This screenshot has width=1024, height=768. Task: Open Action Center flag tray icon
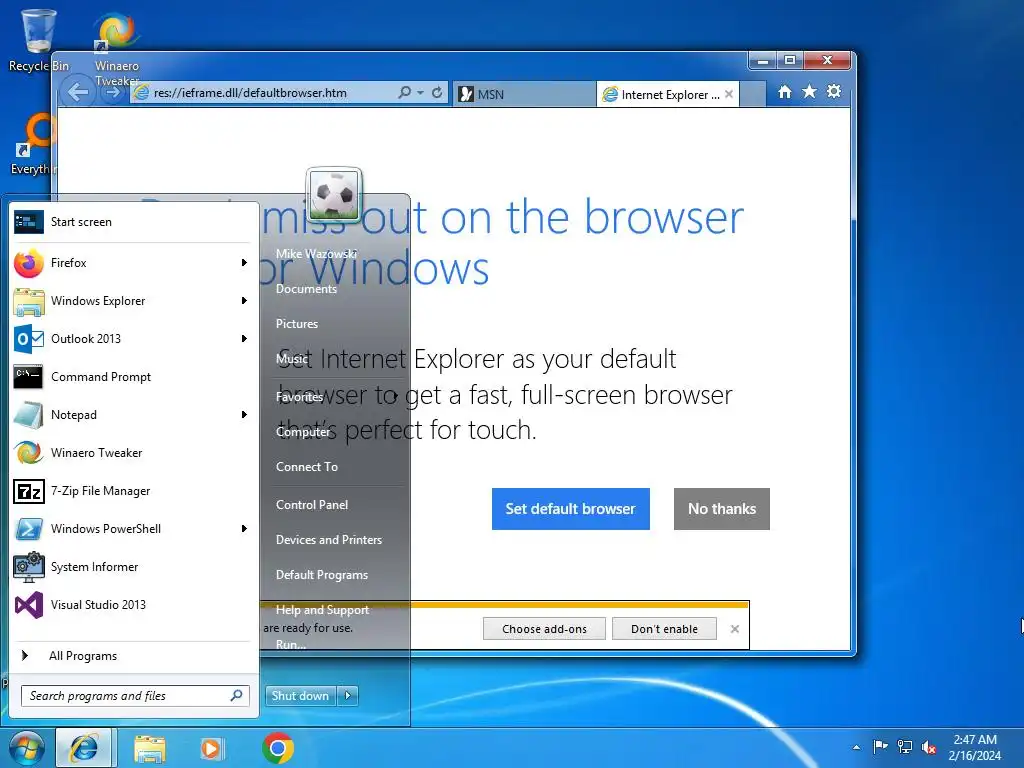(880, 746)
